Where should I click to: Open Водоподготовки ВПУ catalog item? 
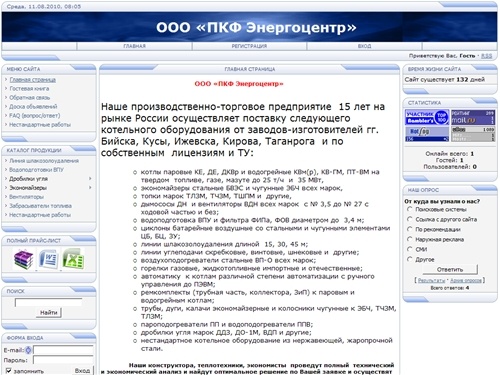[x=36, y=170]
